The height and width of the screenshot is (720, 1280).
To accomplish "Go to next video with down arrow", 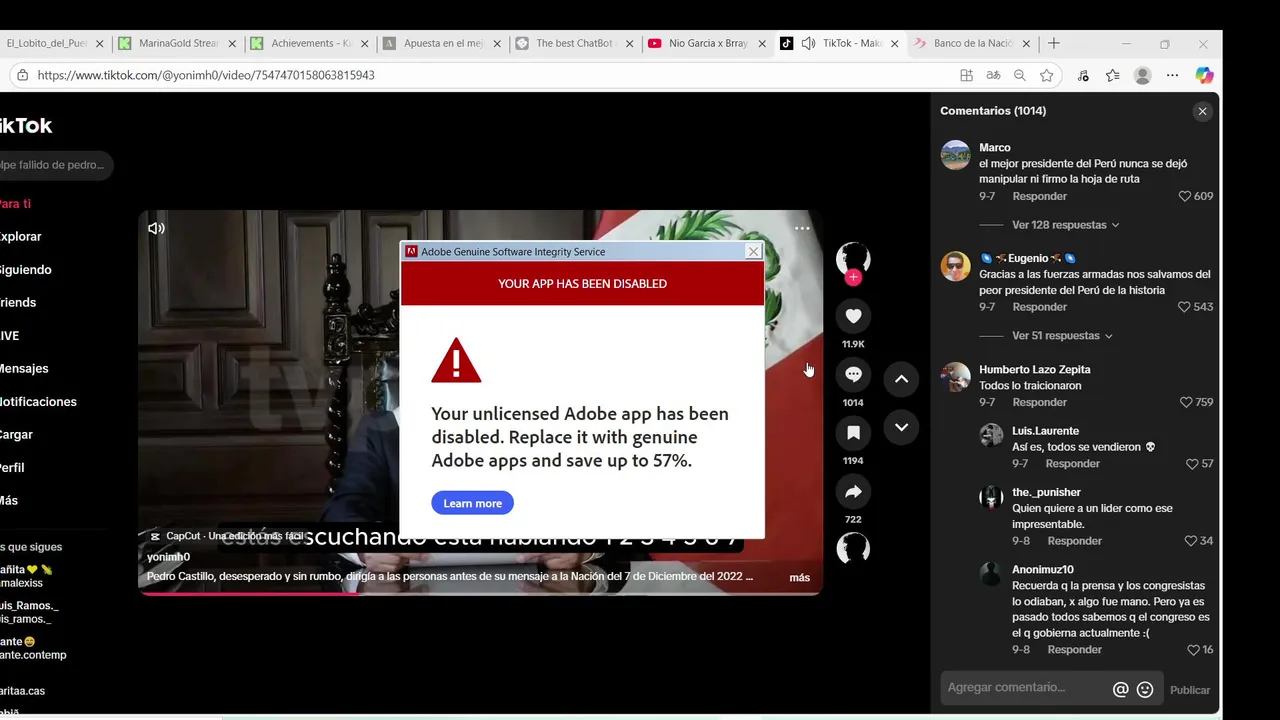I will (901, 427).
